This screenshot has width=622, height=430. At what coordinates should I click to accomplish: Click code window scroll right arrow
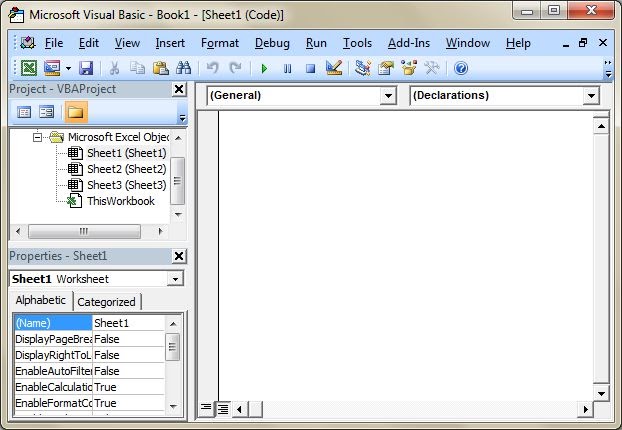(586, 409)
